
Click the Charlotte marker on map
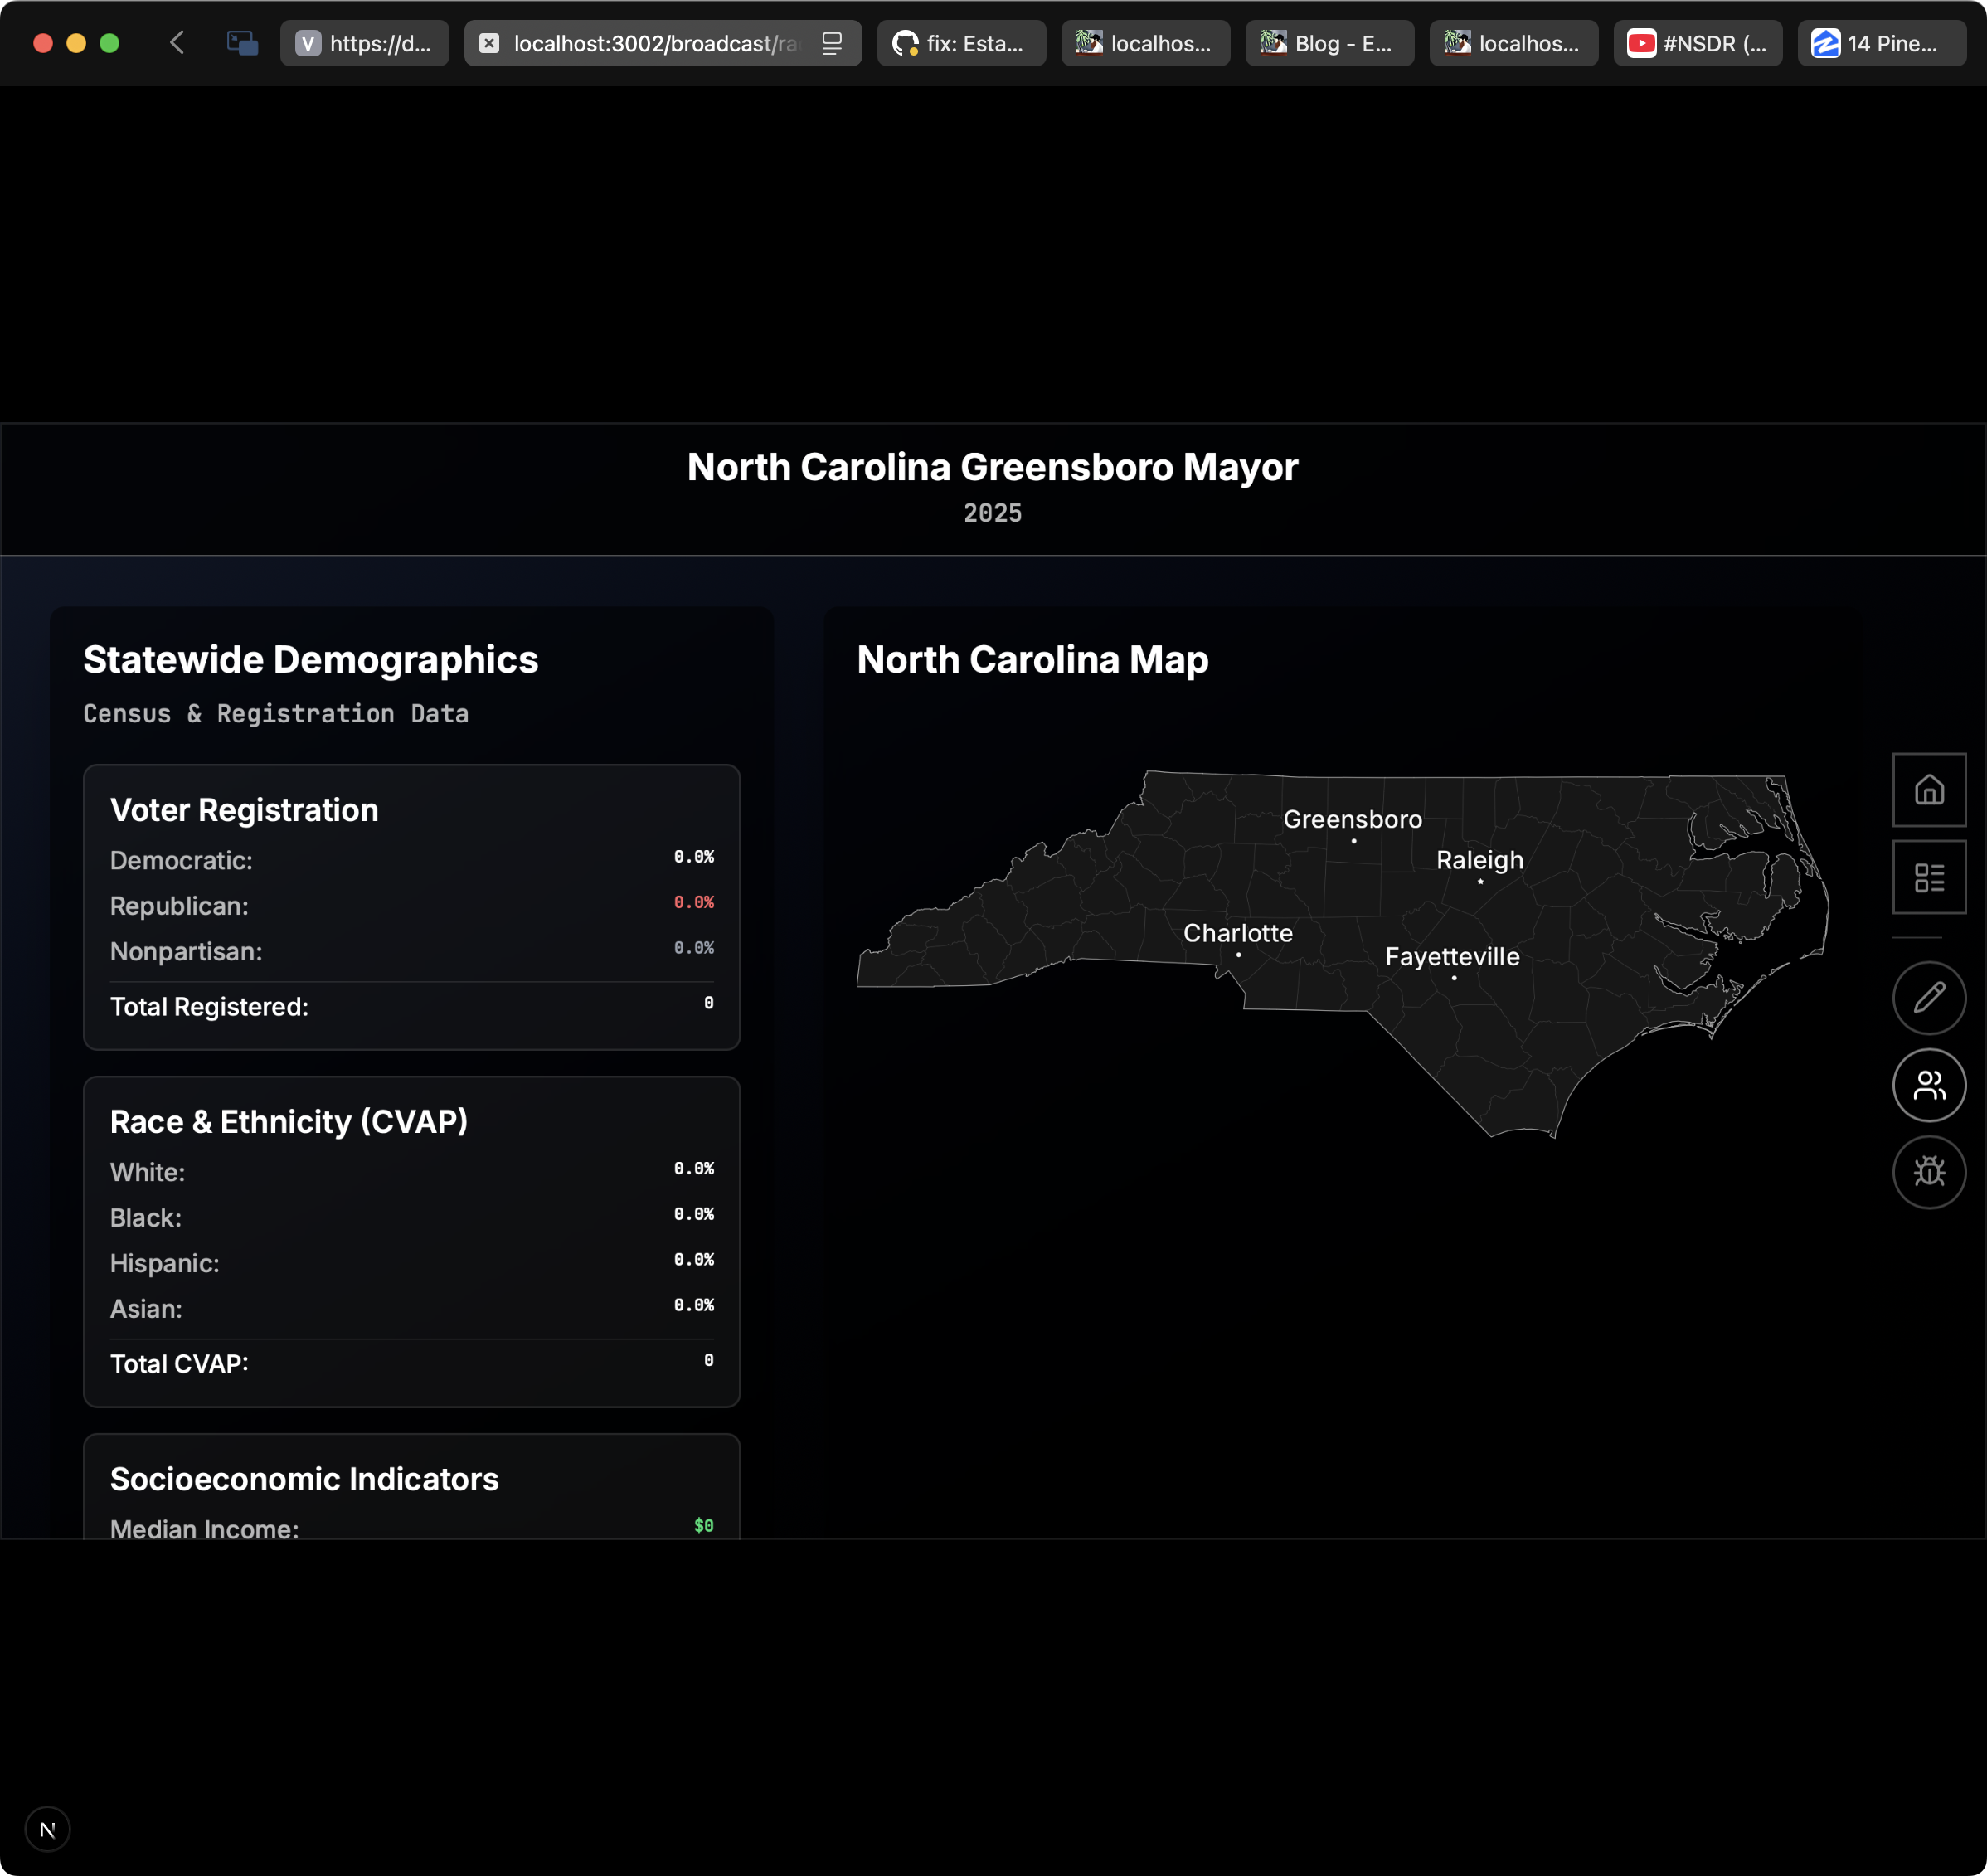(x=1238, y=954)
